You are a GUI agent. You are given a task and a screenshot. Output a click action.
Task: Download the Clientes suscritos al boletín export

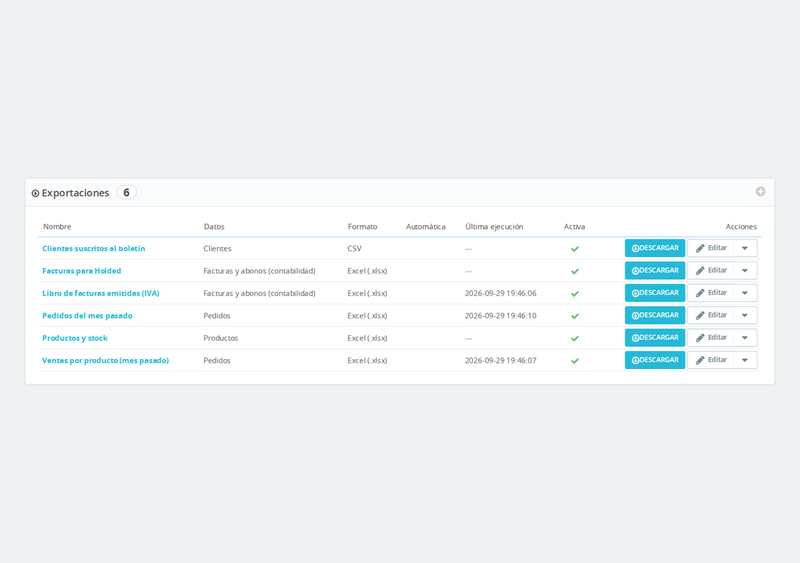tap(655, 248)
